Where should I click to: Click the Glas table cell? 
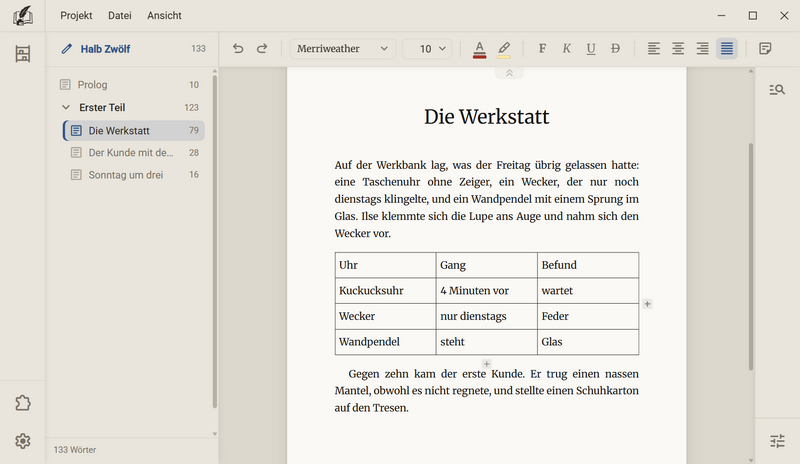pyautogui.click(x=588, y=341)
